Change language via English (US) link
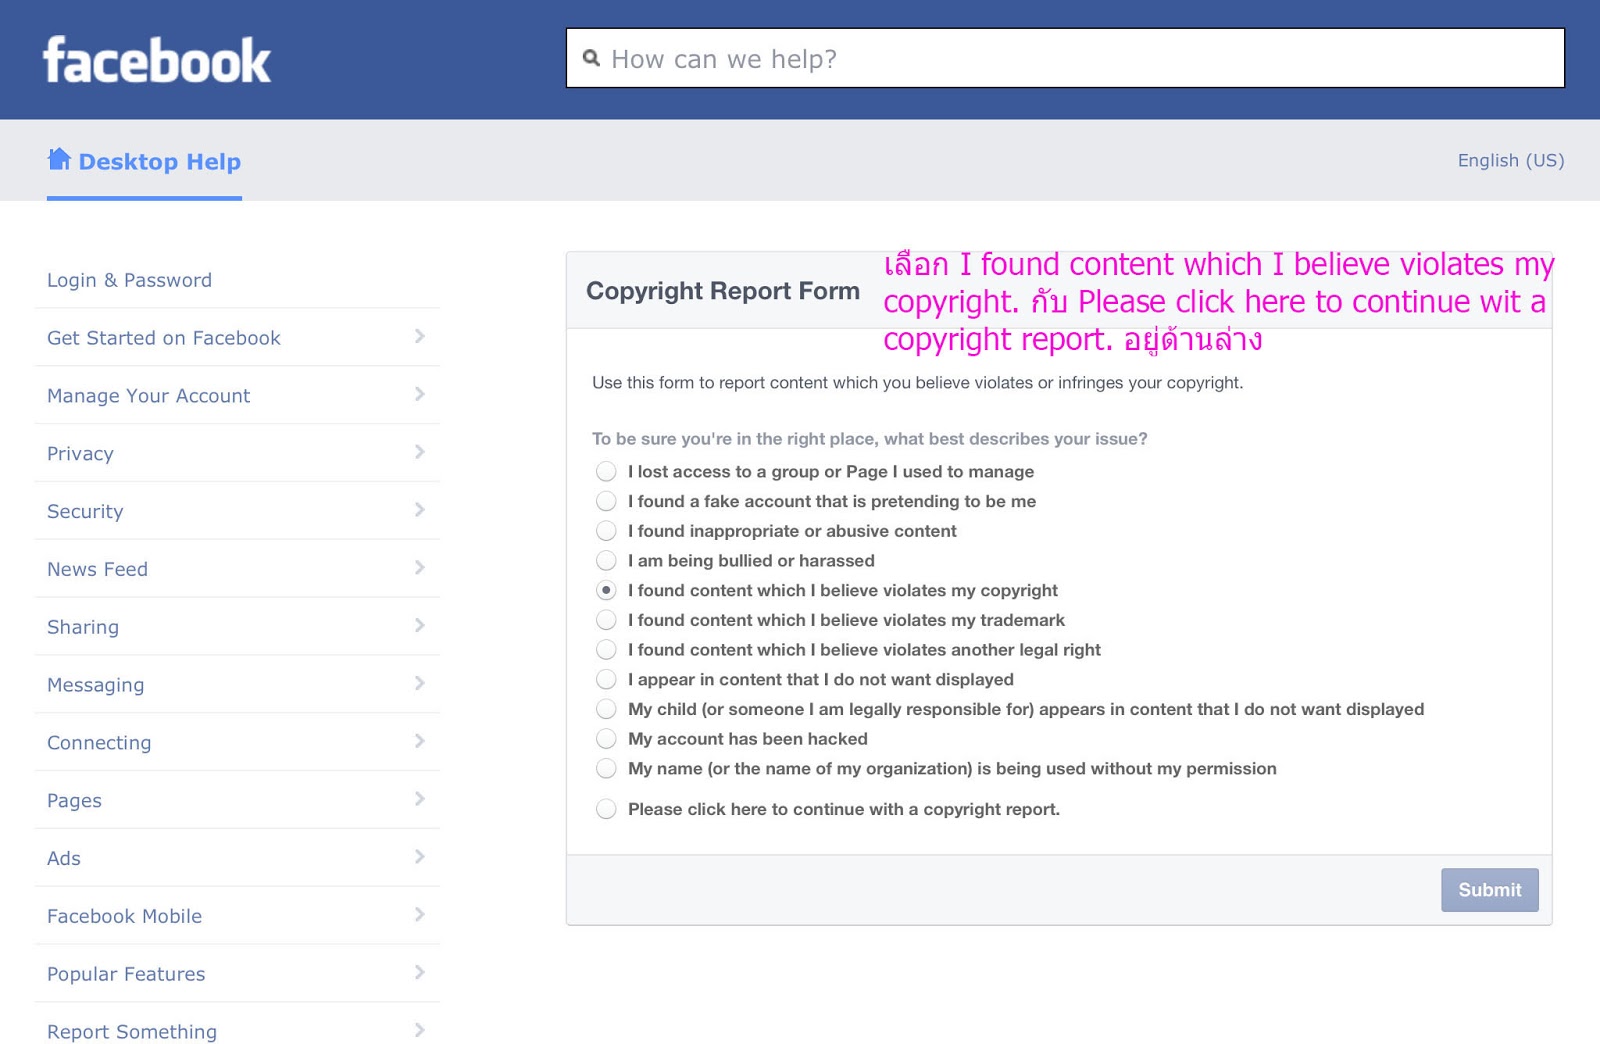Screen dimensions: 1600x1044 (1510, 160)
